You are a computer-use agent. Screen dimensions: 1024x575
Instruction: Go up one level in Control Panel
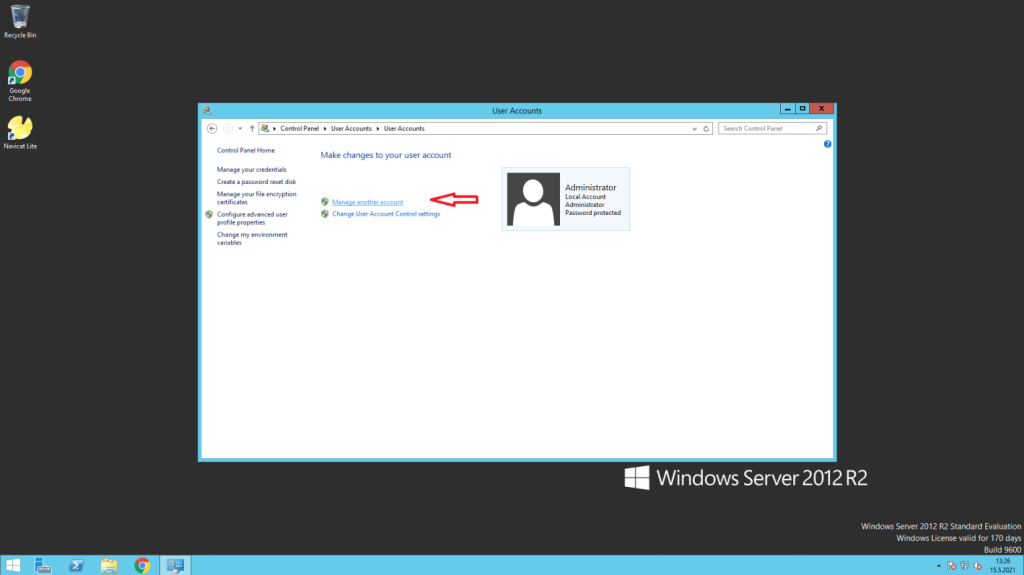(252, 129)
